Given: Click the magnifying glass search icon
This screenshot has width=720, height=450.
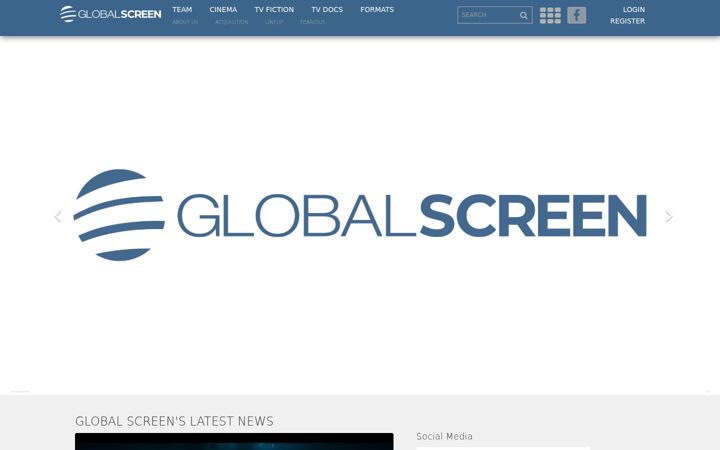Looking at the screenshot, I should click(523, 16).
